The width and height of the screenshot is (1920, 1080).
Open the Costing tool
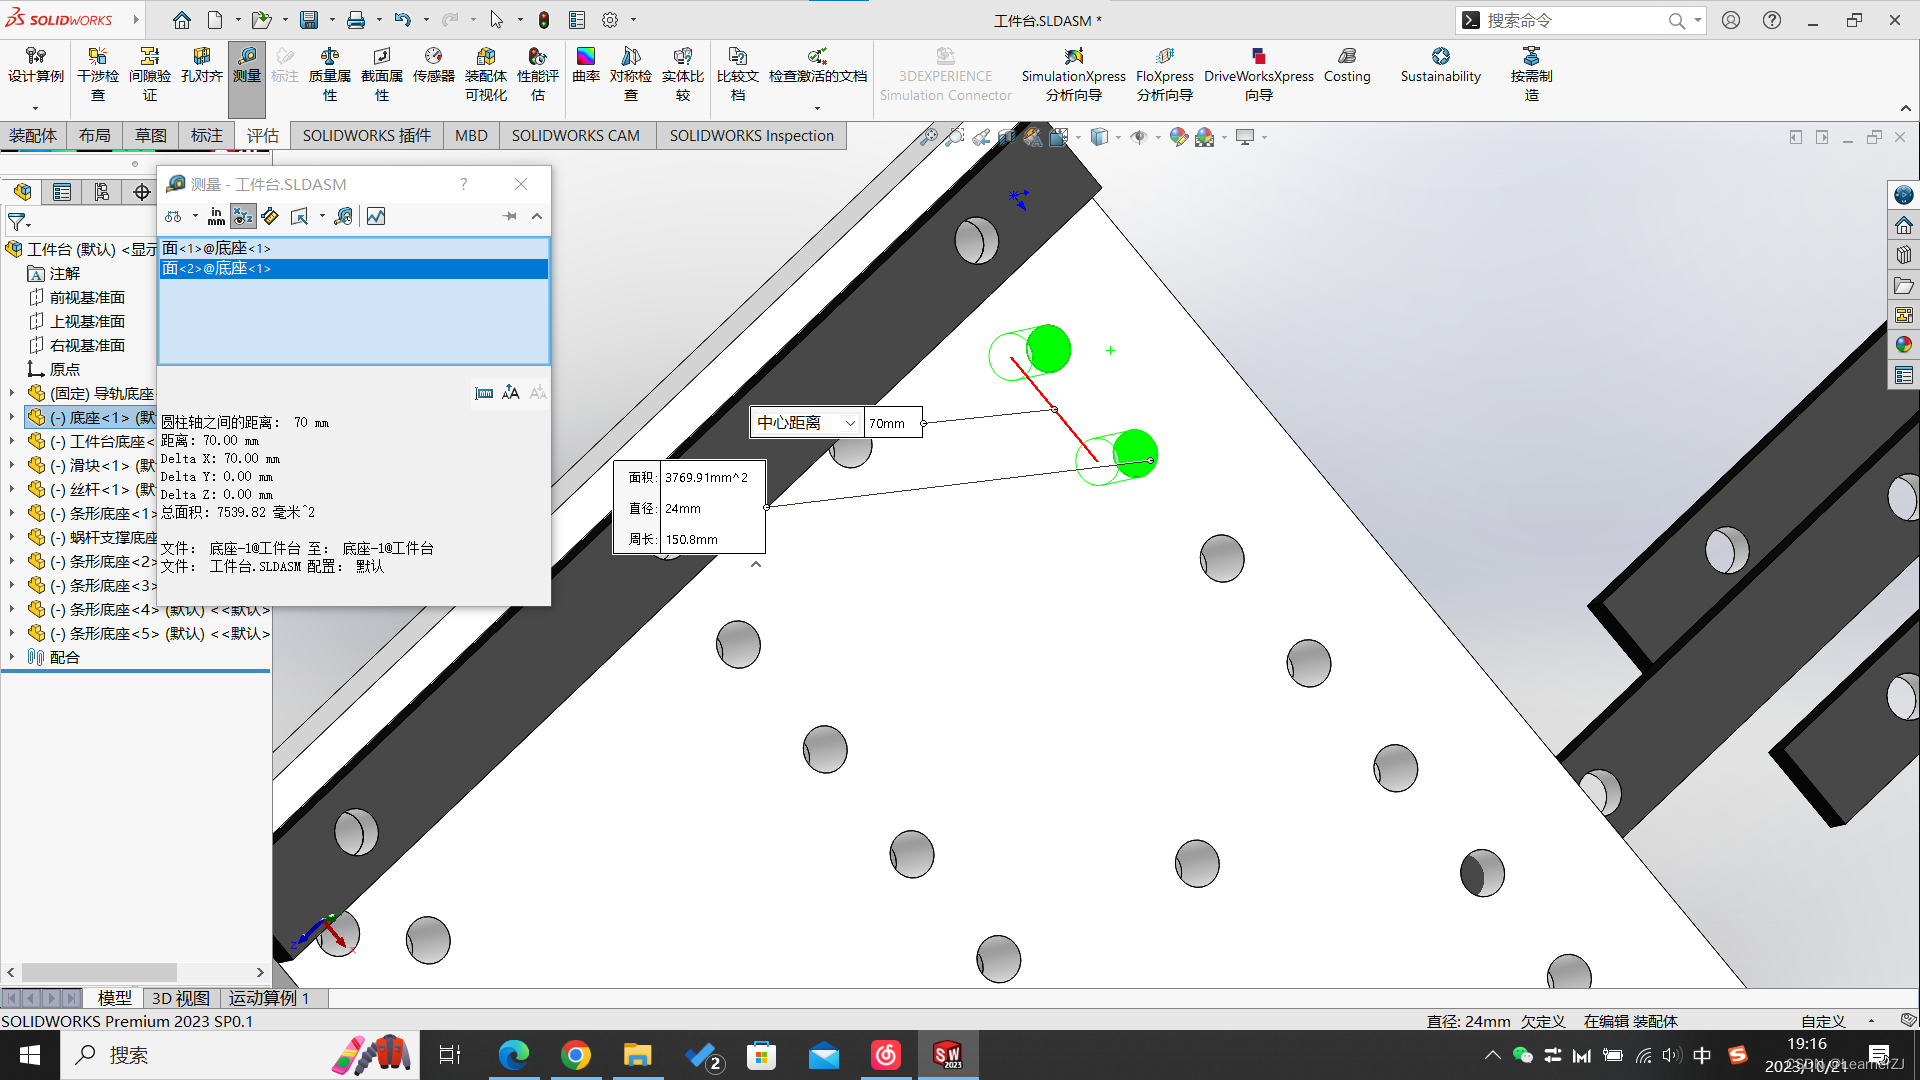pyautogui.click(x=1347, y=65)
